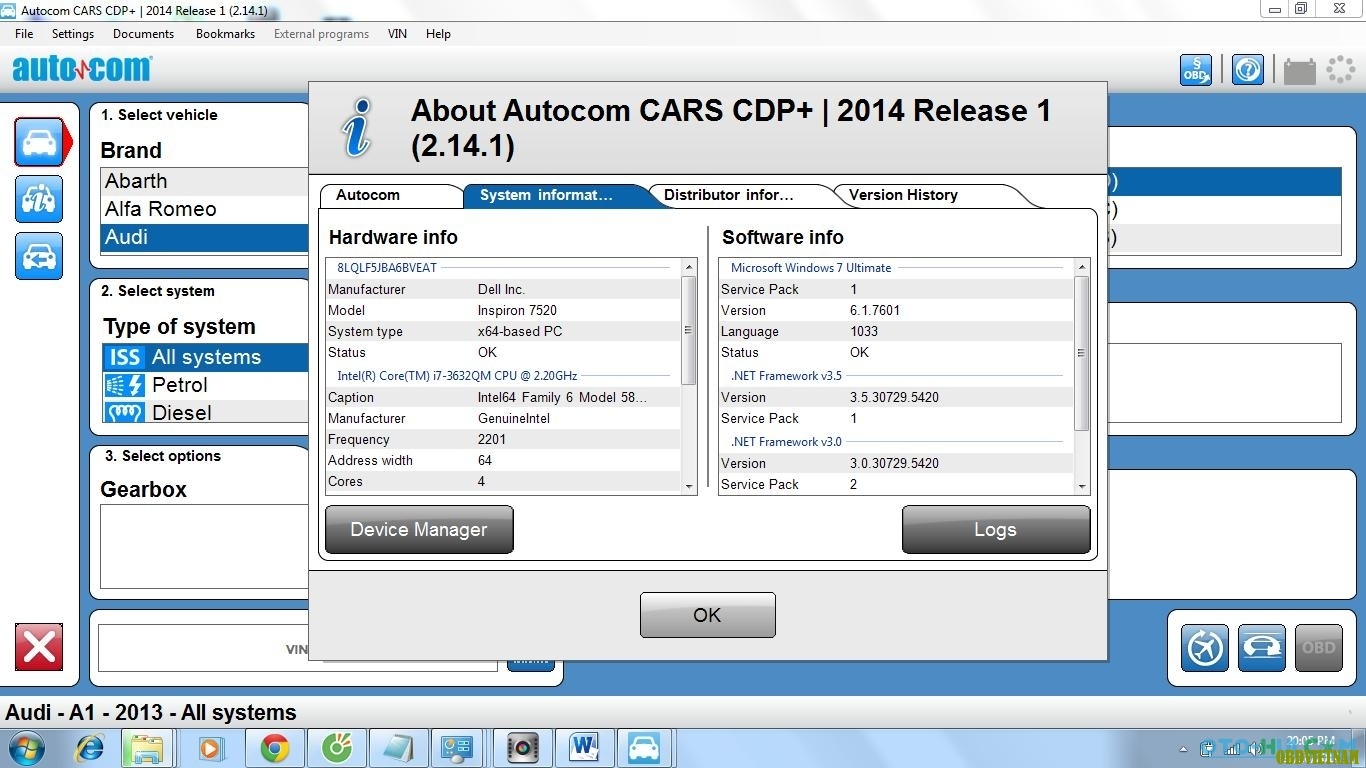Open the help question-mark icon
The height and width of the screenshot is (768, 1366).
[x=1248, y=70]
